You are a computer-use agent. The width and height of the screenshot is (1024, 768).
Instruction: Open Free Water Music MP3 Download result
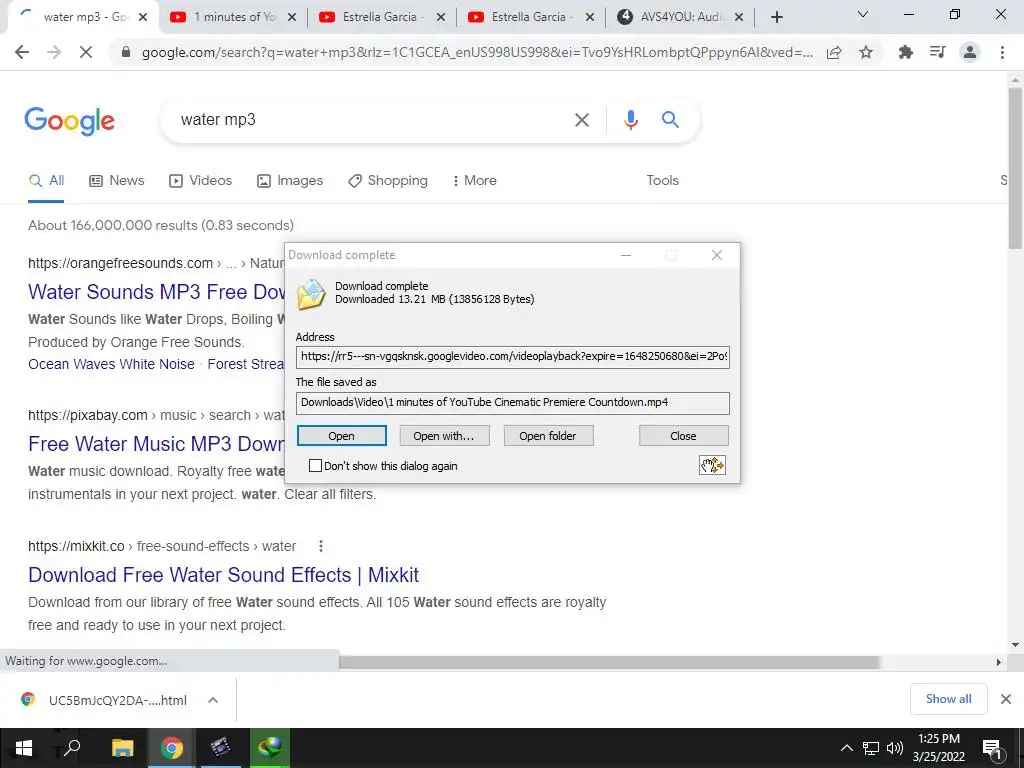[155, 443]
